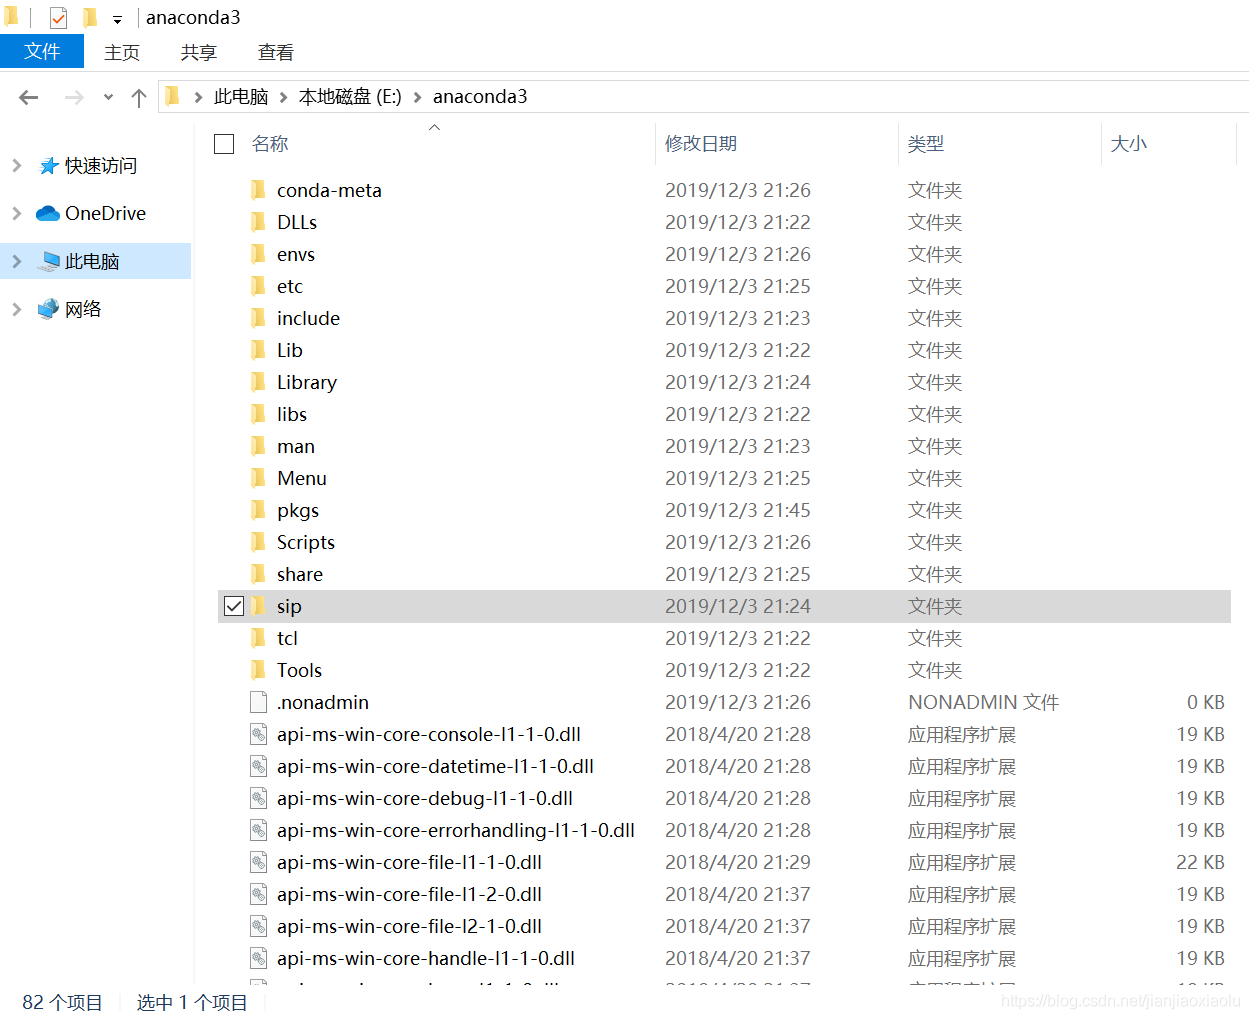This screenshot has height=1019, width=1249.
Task: Click the envs folder icon
Action: click(258, 254)
